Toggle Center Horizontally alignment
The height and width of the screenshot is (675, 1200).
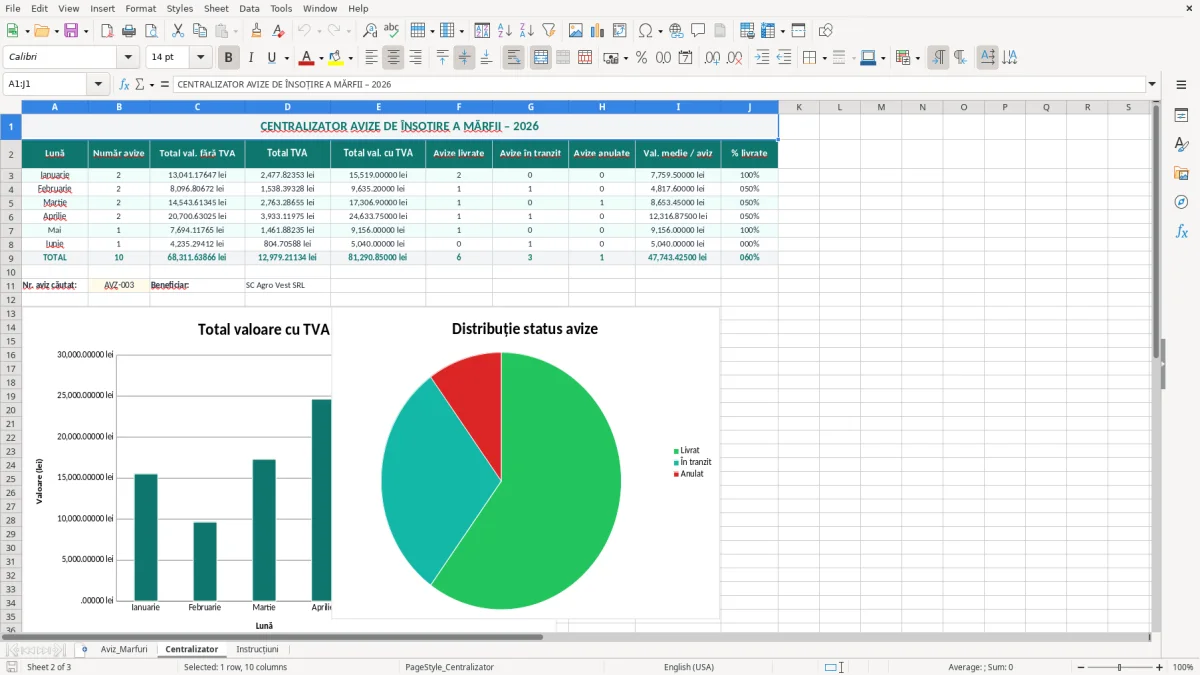click(x=393, y=58)
